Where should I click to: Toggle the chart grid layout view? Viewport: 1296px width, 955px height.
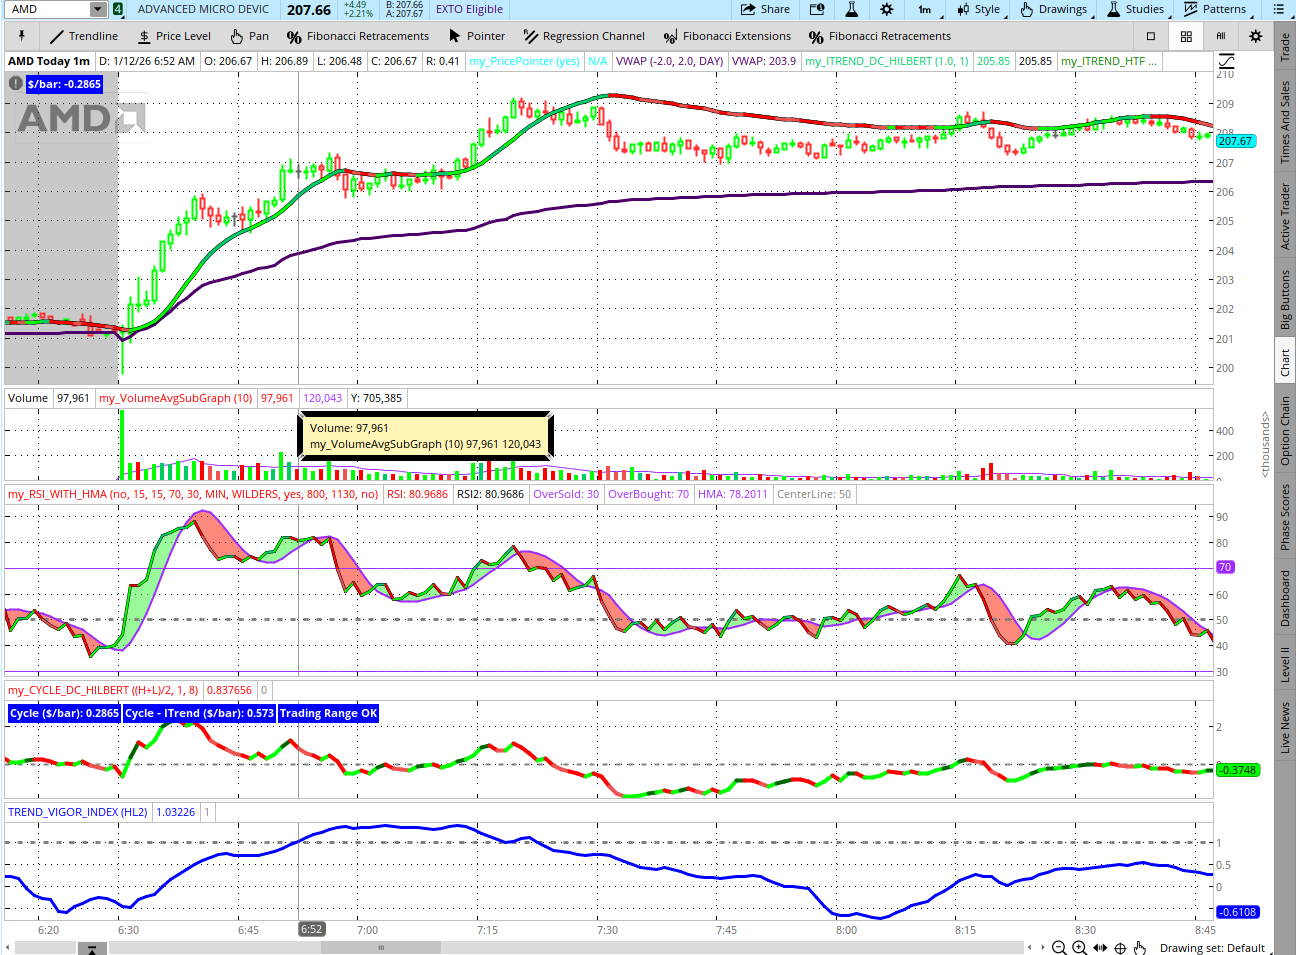coord(1186,36)
